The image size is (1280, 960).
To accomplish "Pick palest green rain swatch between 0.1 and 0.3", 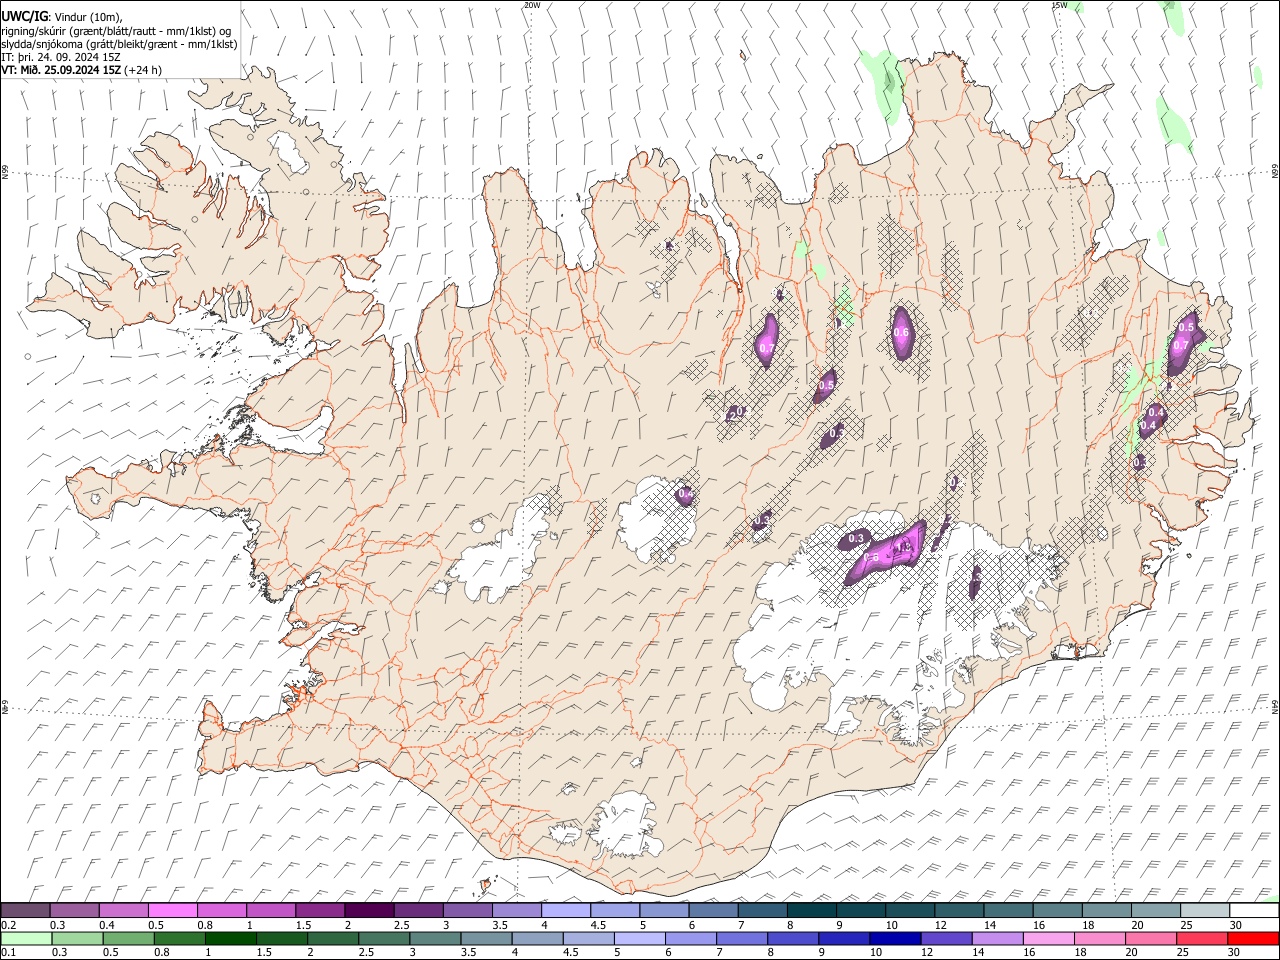I will (26, 938).
